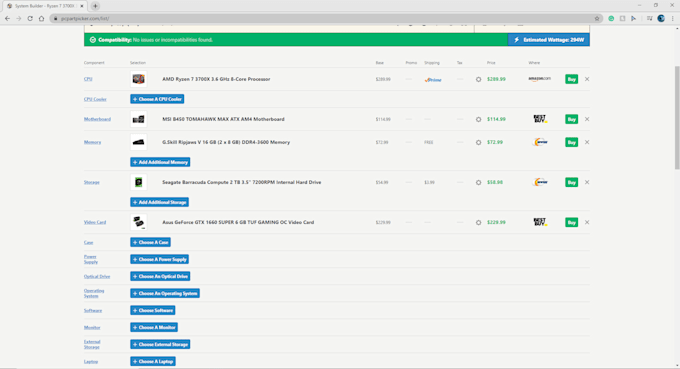The height and width of the screenshot is (369, 680).
Task: Buy the Seagate Barracuda hard drive
Action: pyautogui.click(x=572, y=183)
